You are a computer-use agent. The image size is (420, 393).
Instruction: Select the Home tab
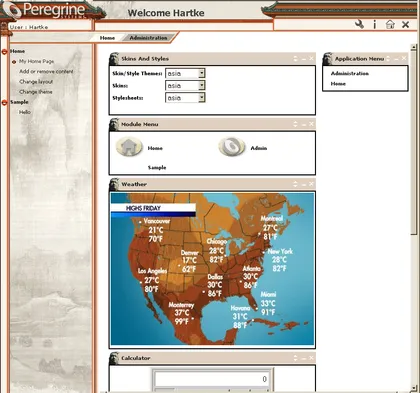click(x=107, y=38)
